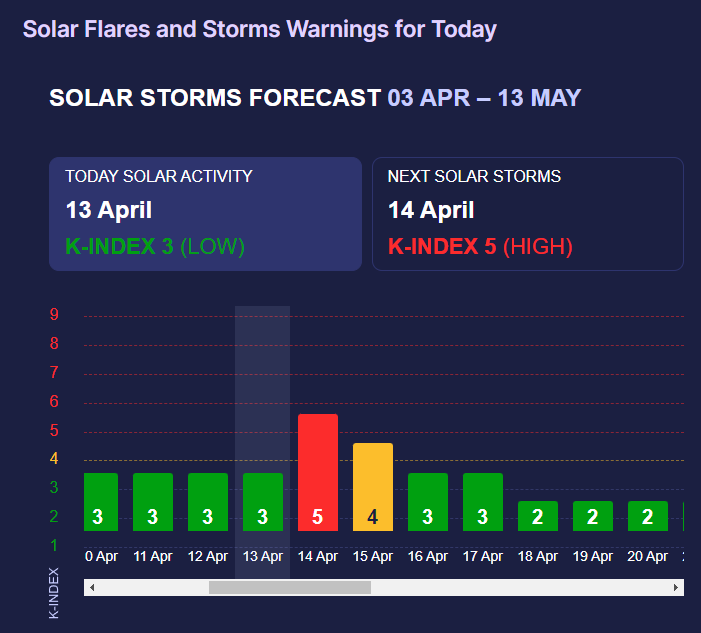Click the Solar Storms Forecast heading
Screen dimensions: 701x633
314,98
